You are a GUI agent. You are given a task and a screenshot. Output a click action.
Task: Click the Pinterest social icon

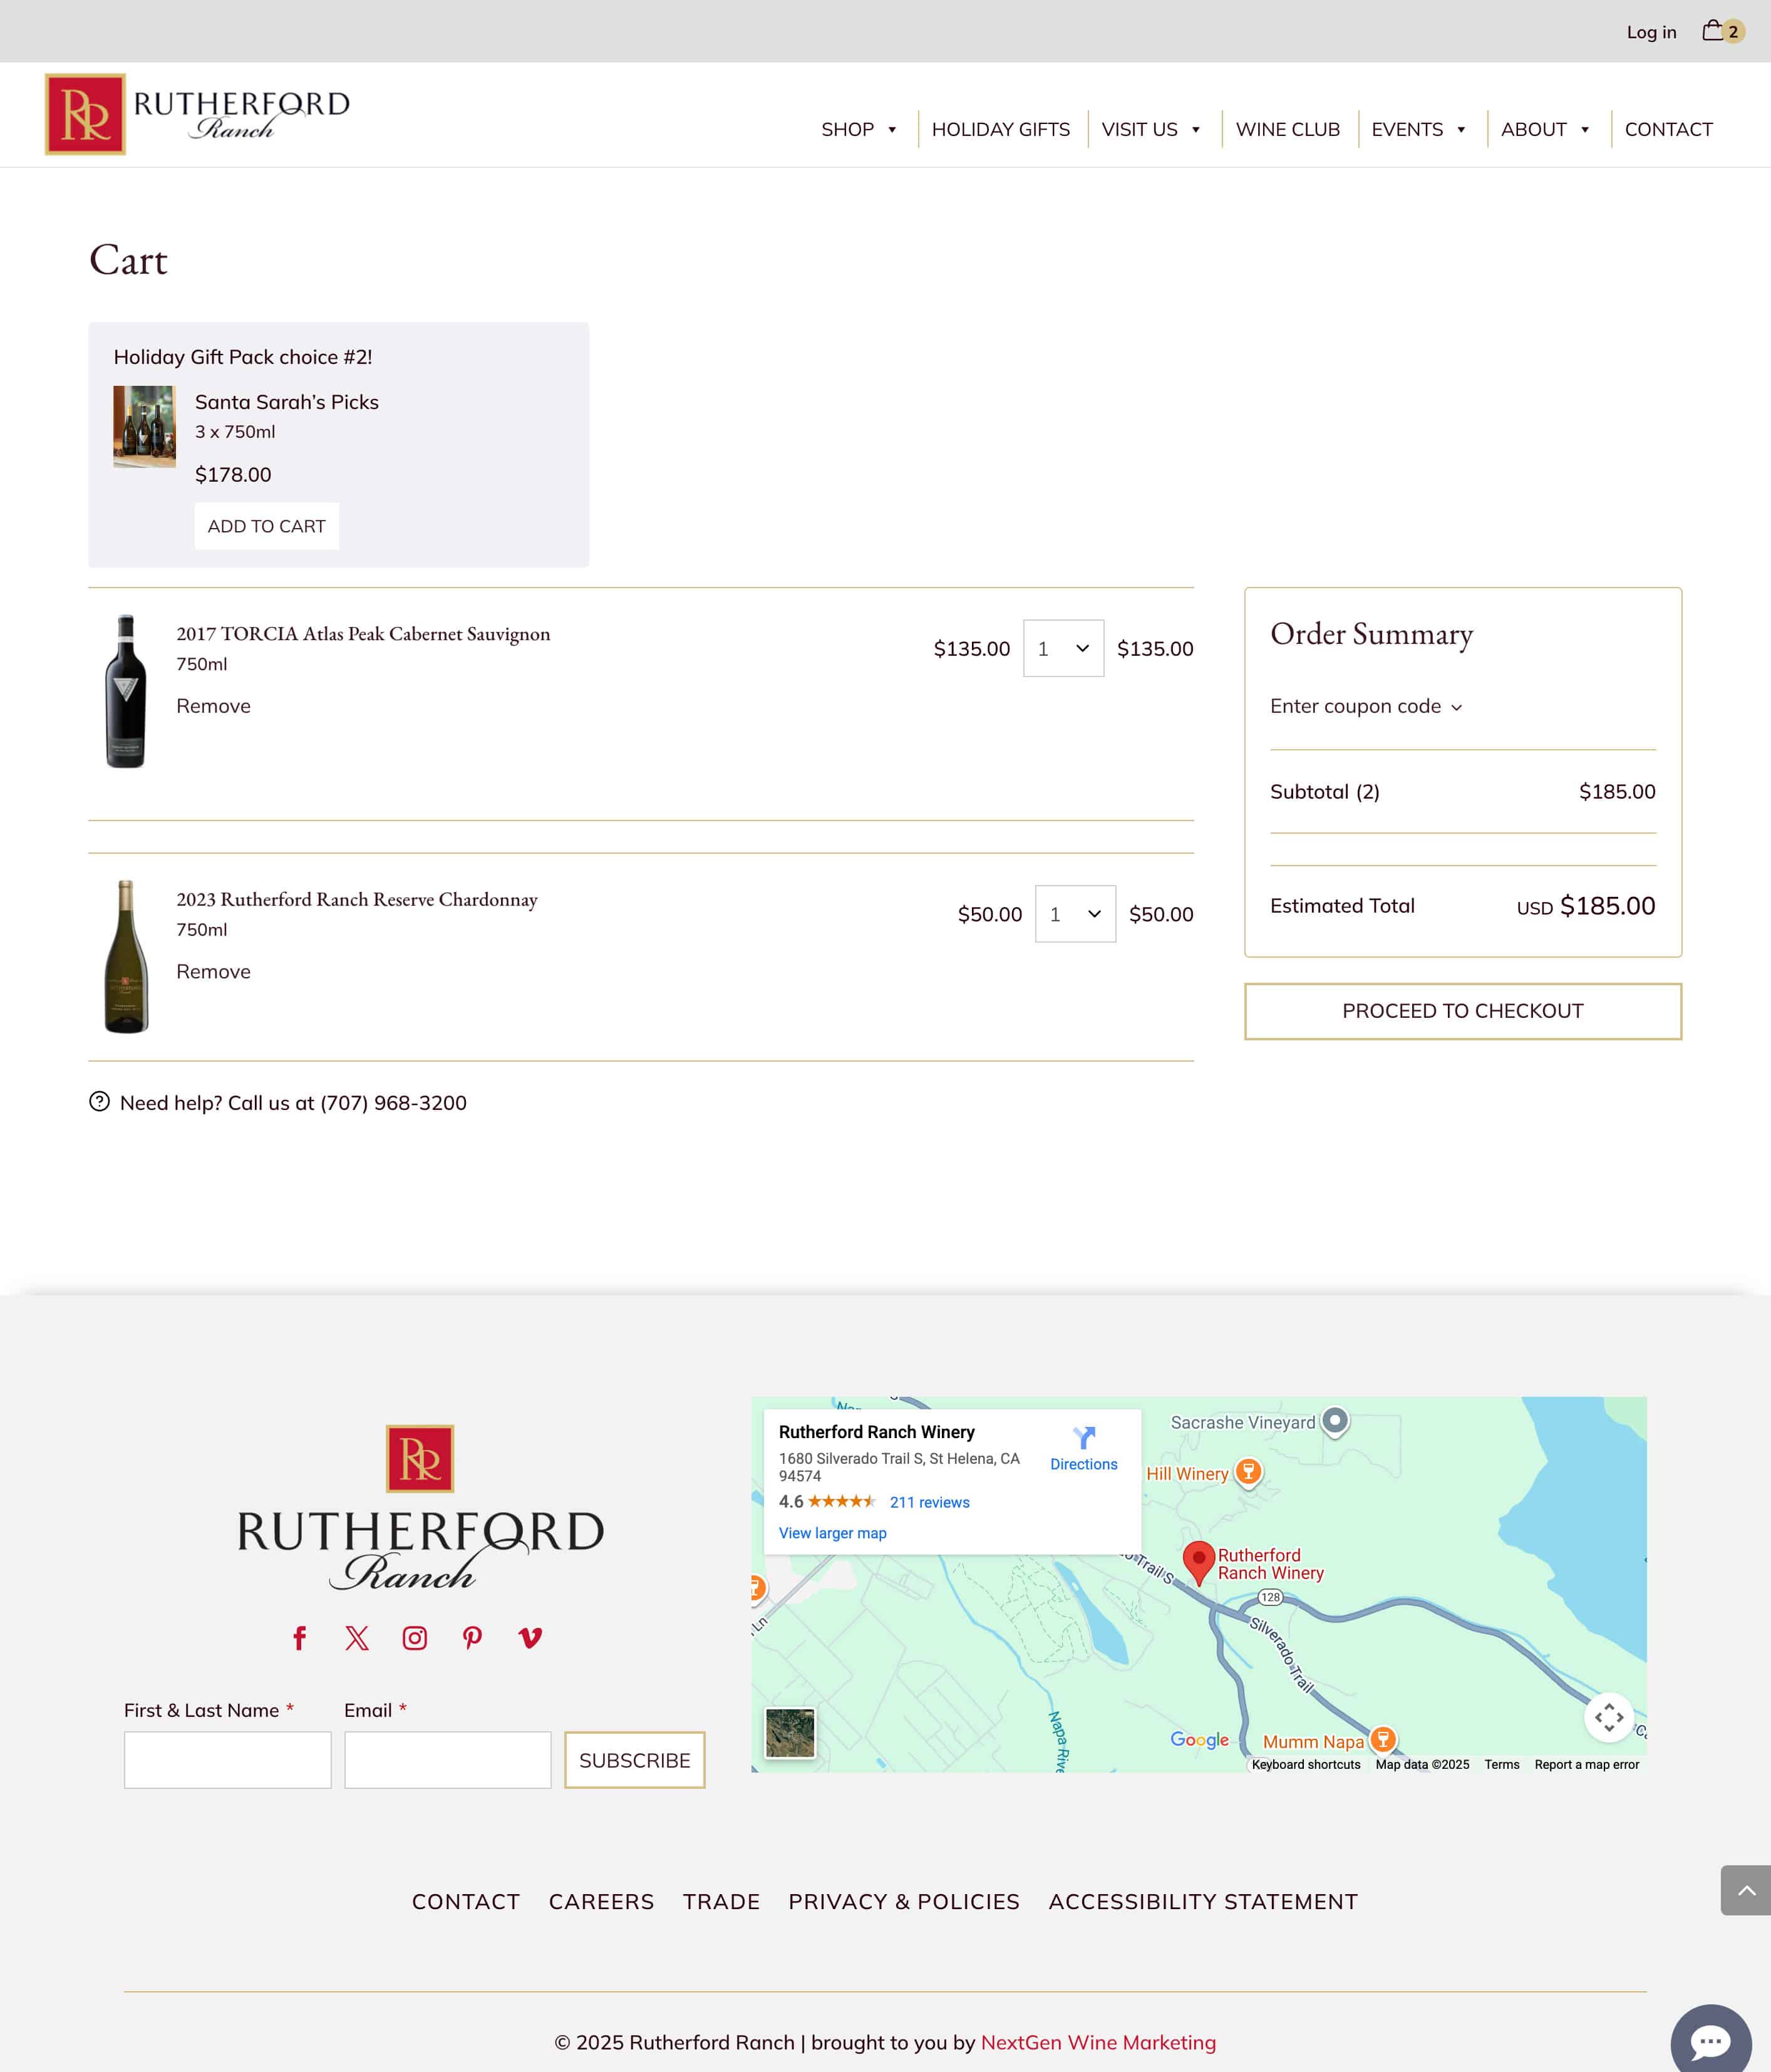click(472, 1638)
